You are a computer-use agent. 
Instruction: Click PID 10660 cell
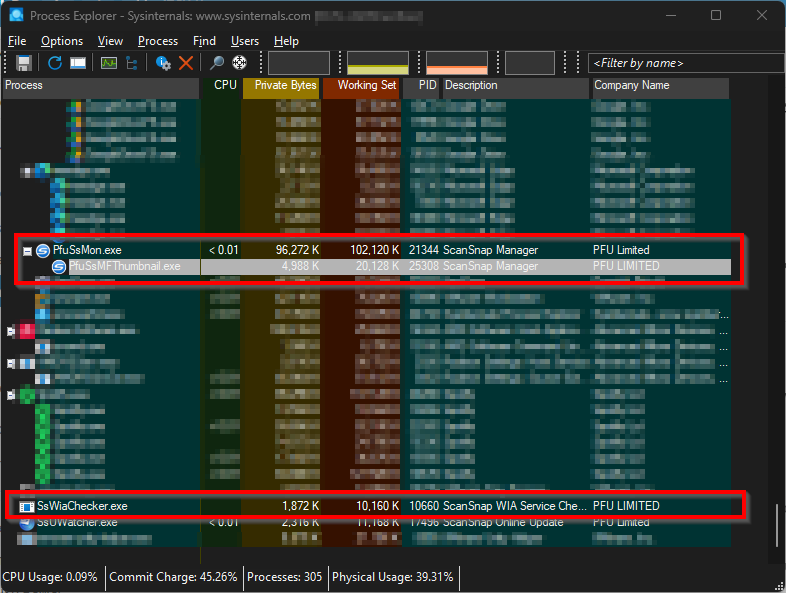point(424,506)
